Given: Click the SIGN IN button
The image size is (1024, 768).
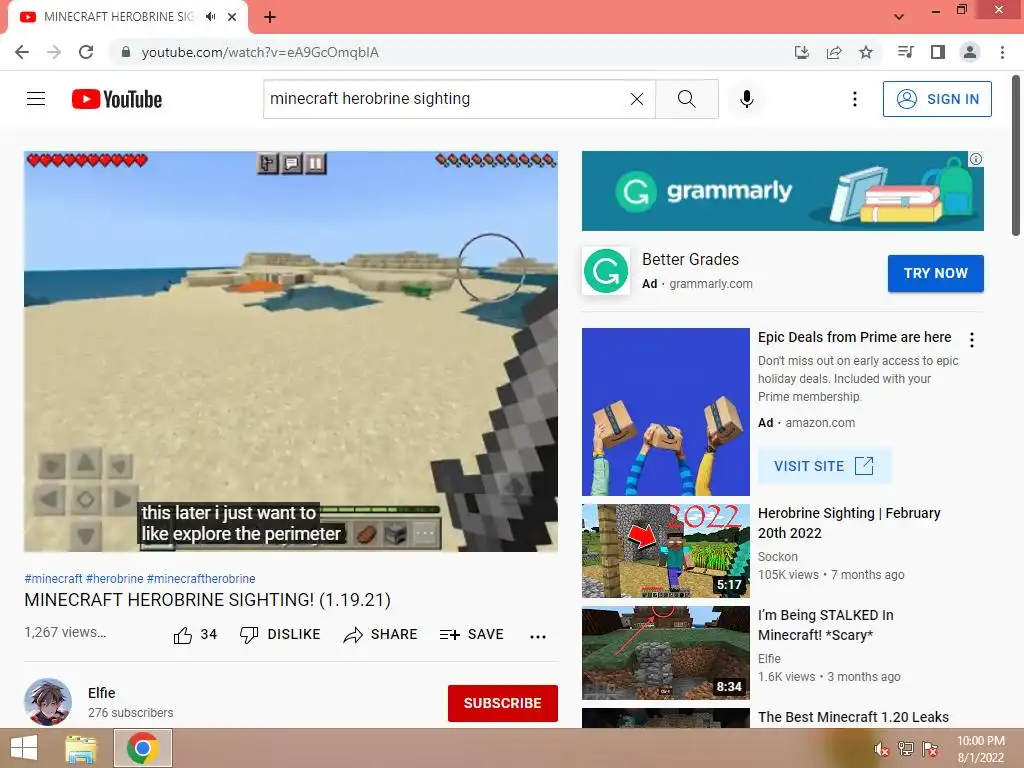Looking at the screenshot, I should point(937,99).
